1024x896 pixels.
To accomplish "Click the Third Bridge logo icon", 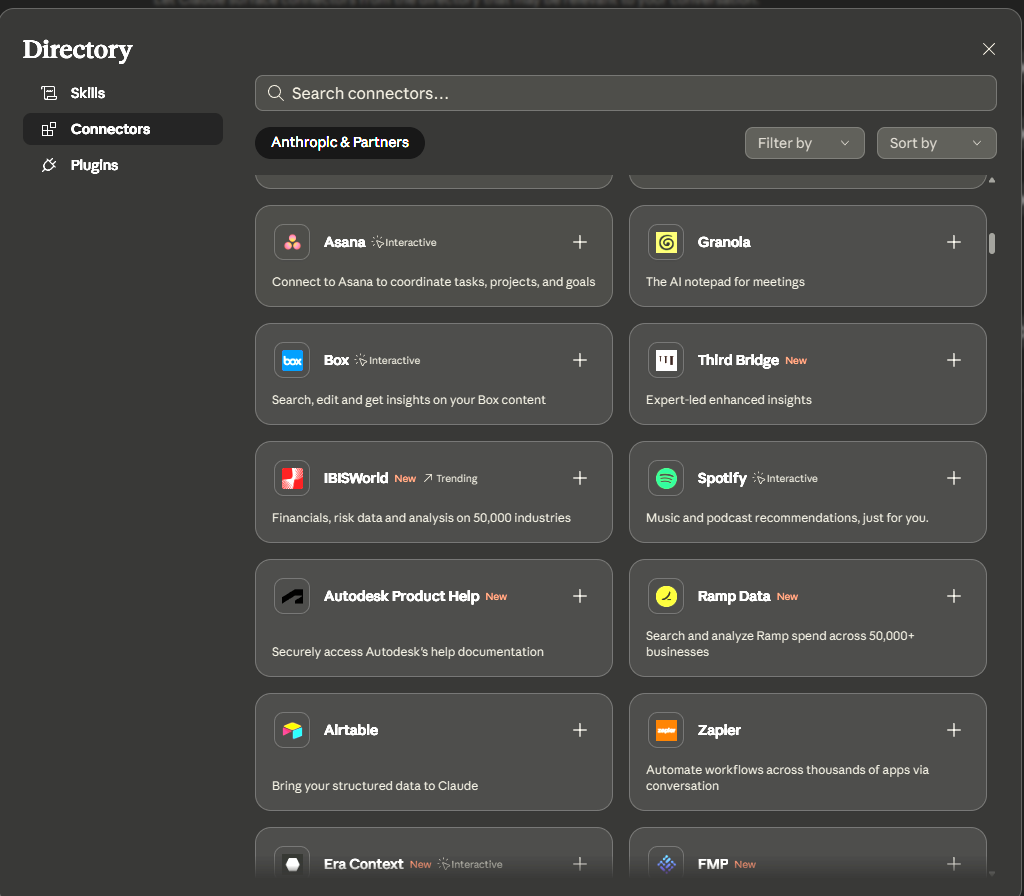I will click(x=666, y=360).
